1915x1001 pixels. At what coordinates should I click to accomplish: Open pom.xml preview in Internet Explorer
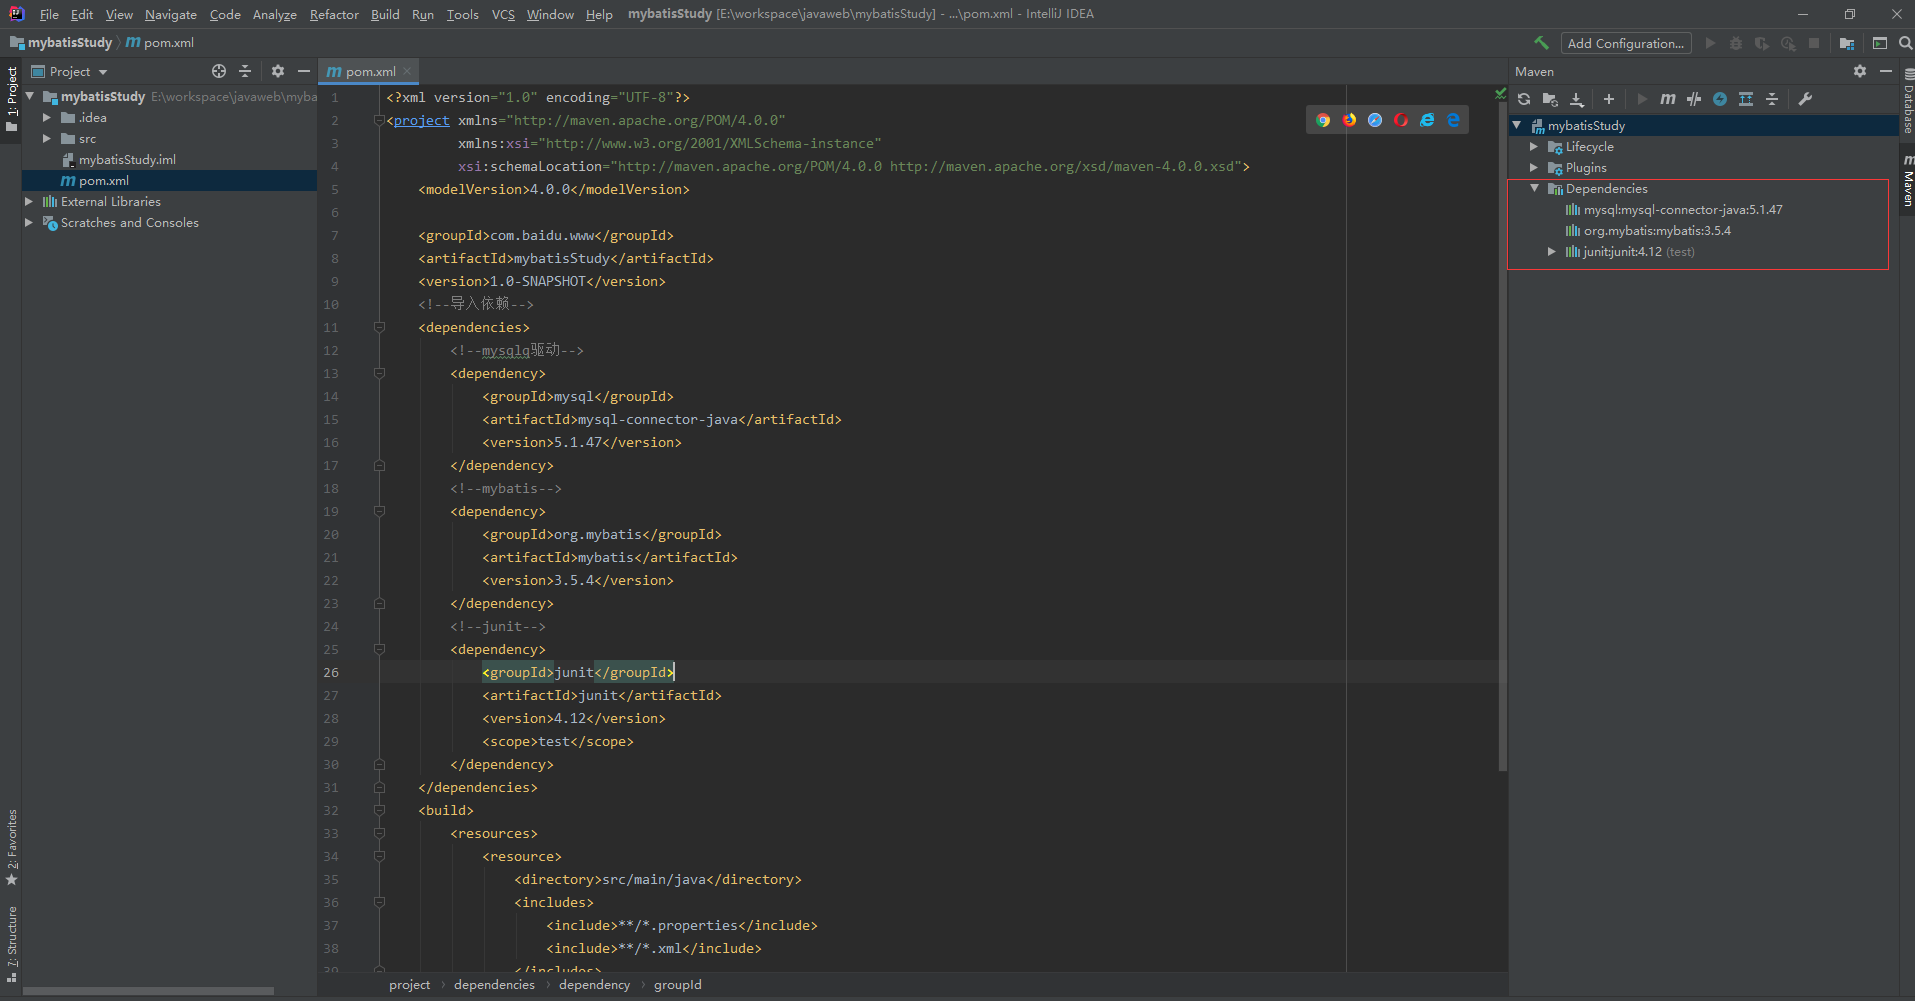click(x=1427, y=120)
